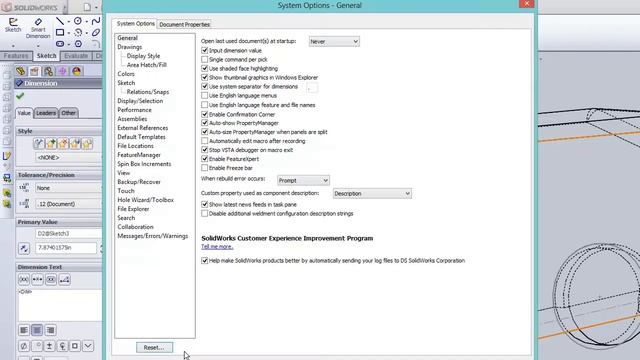640x360 pixels.
Task: Select the Line sketch tool
Action: tap(60, 21)
